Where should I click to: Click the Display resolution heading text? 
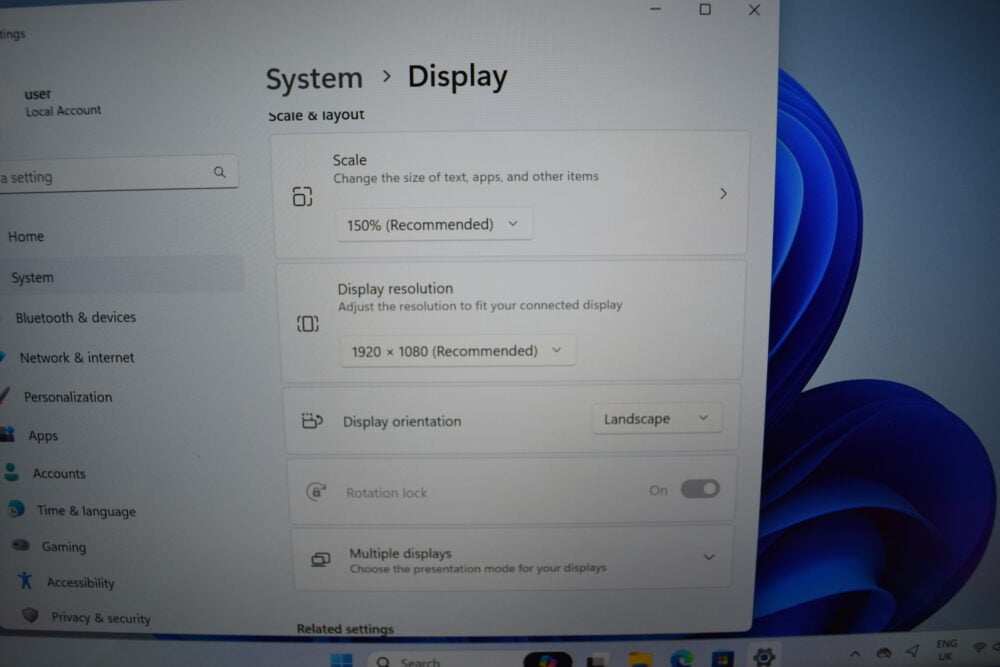[x=395, y=289]
